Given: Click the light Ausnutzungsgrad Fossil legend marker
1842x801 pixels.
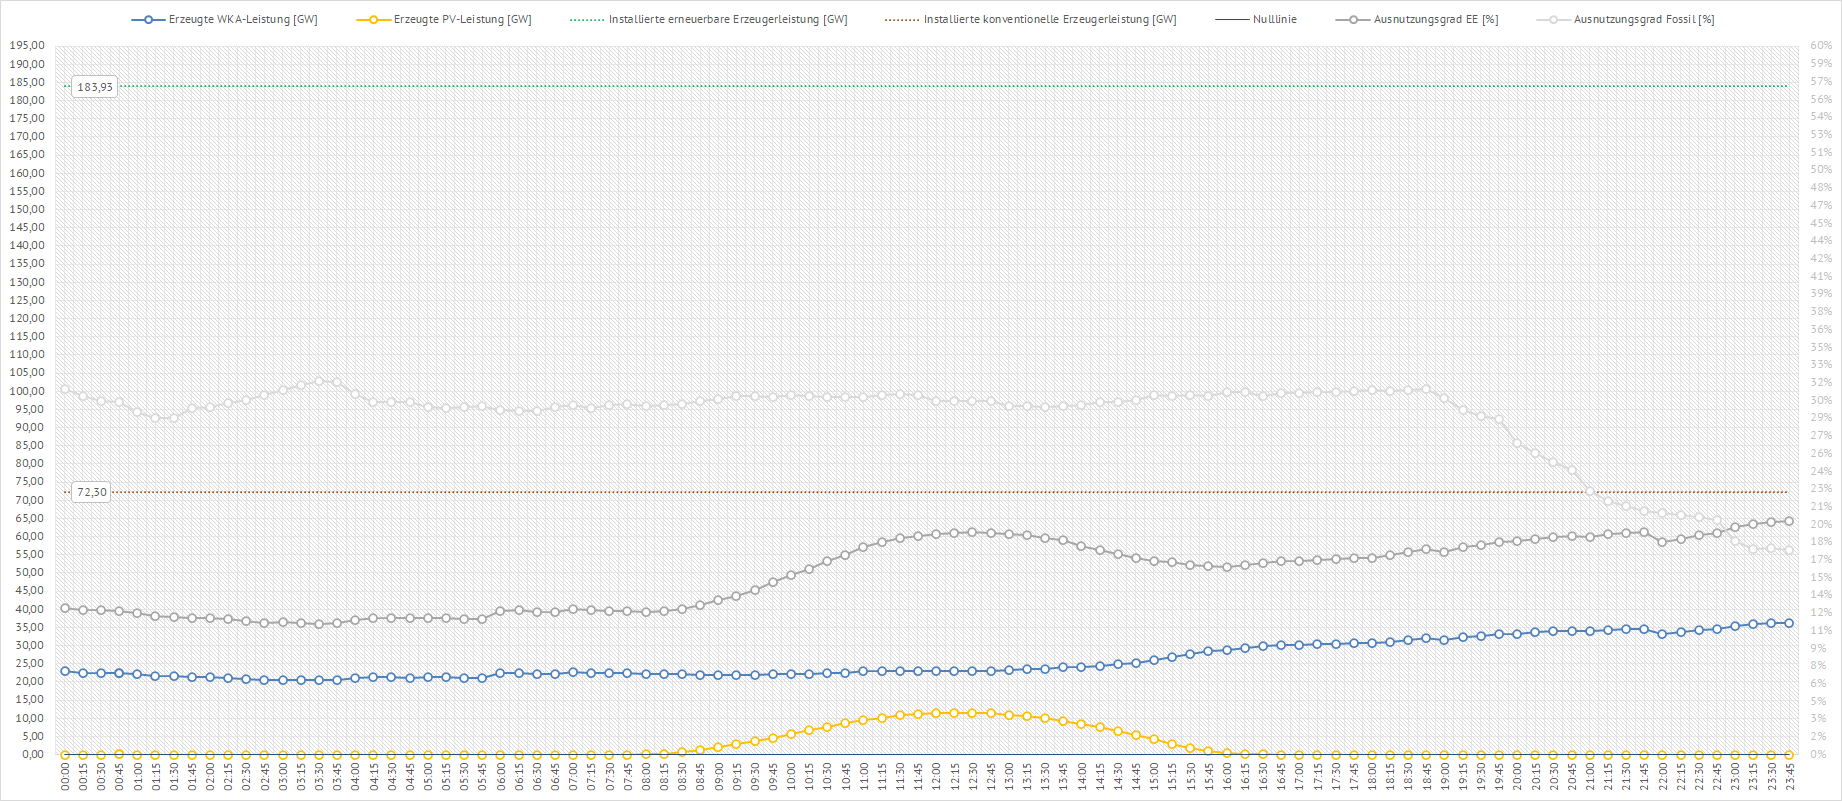Looking at the screenshot, I should click(1553, 20).
